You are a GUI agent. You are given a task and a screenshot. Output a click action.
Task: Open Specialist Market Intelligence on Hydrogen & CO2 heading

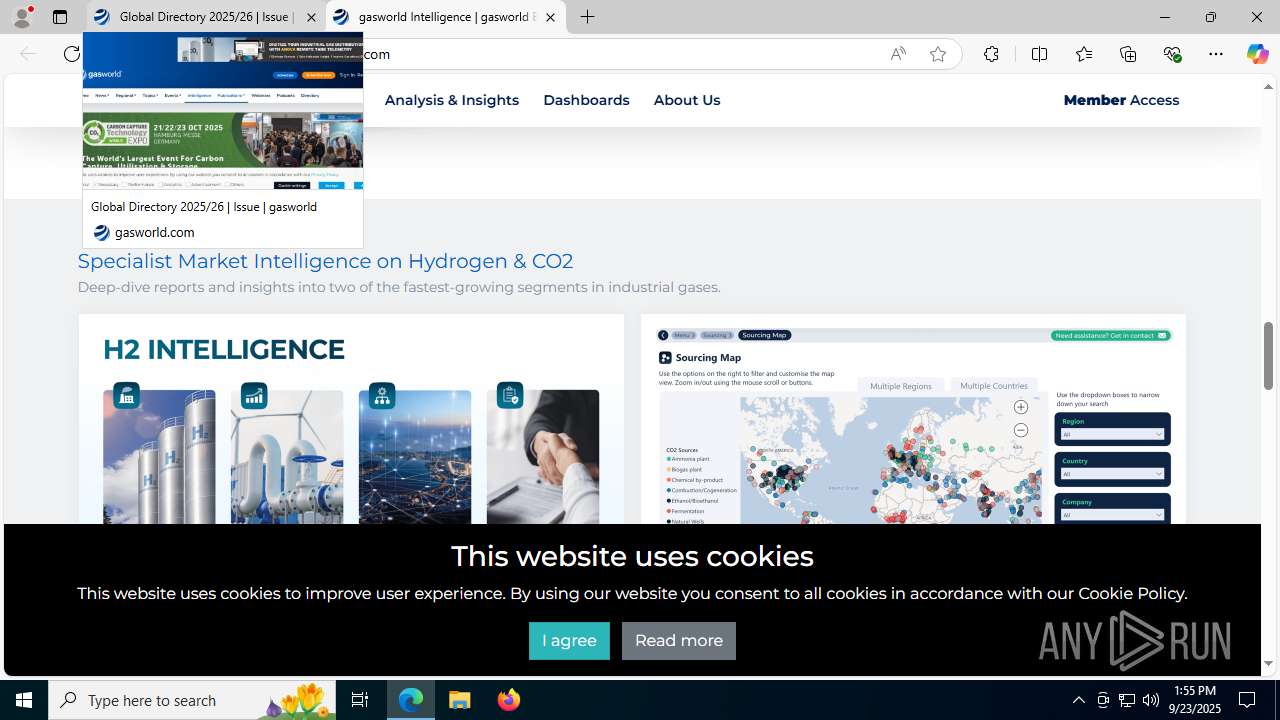tap(325, 261)
